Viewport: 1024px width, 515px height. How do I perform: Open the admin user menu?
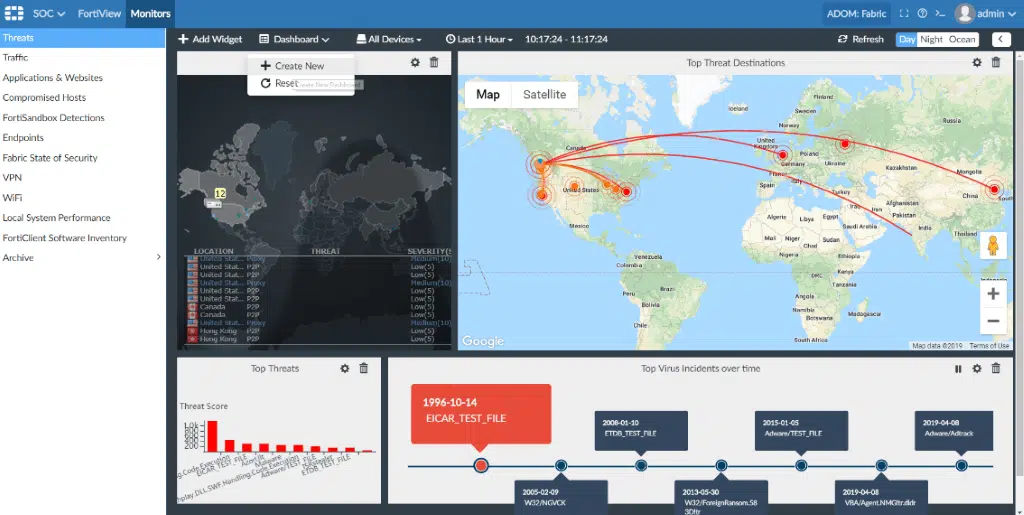point(986,13)
